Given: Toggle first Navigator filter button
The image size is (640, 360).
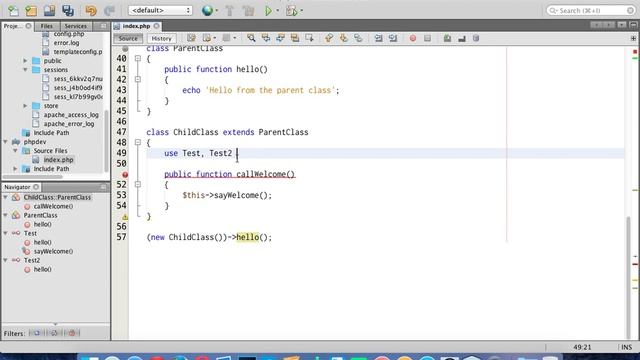Looking at the screenshot, I should click(36, 333).
